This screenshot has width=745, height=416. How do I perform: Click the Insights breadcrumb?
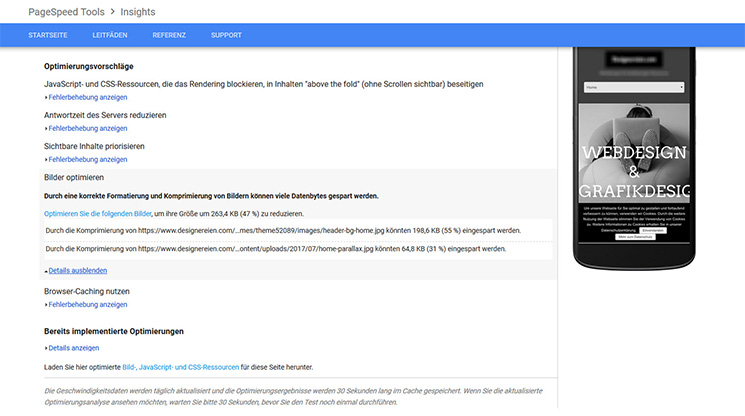tap(138, 12)
